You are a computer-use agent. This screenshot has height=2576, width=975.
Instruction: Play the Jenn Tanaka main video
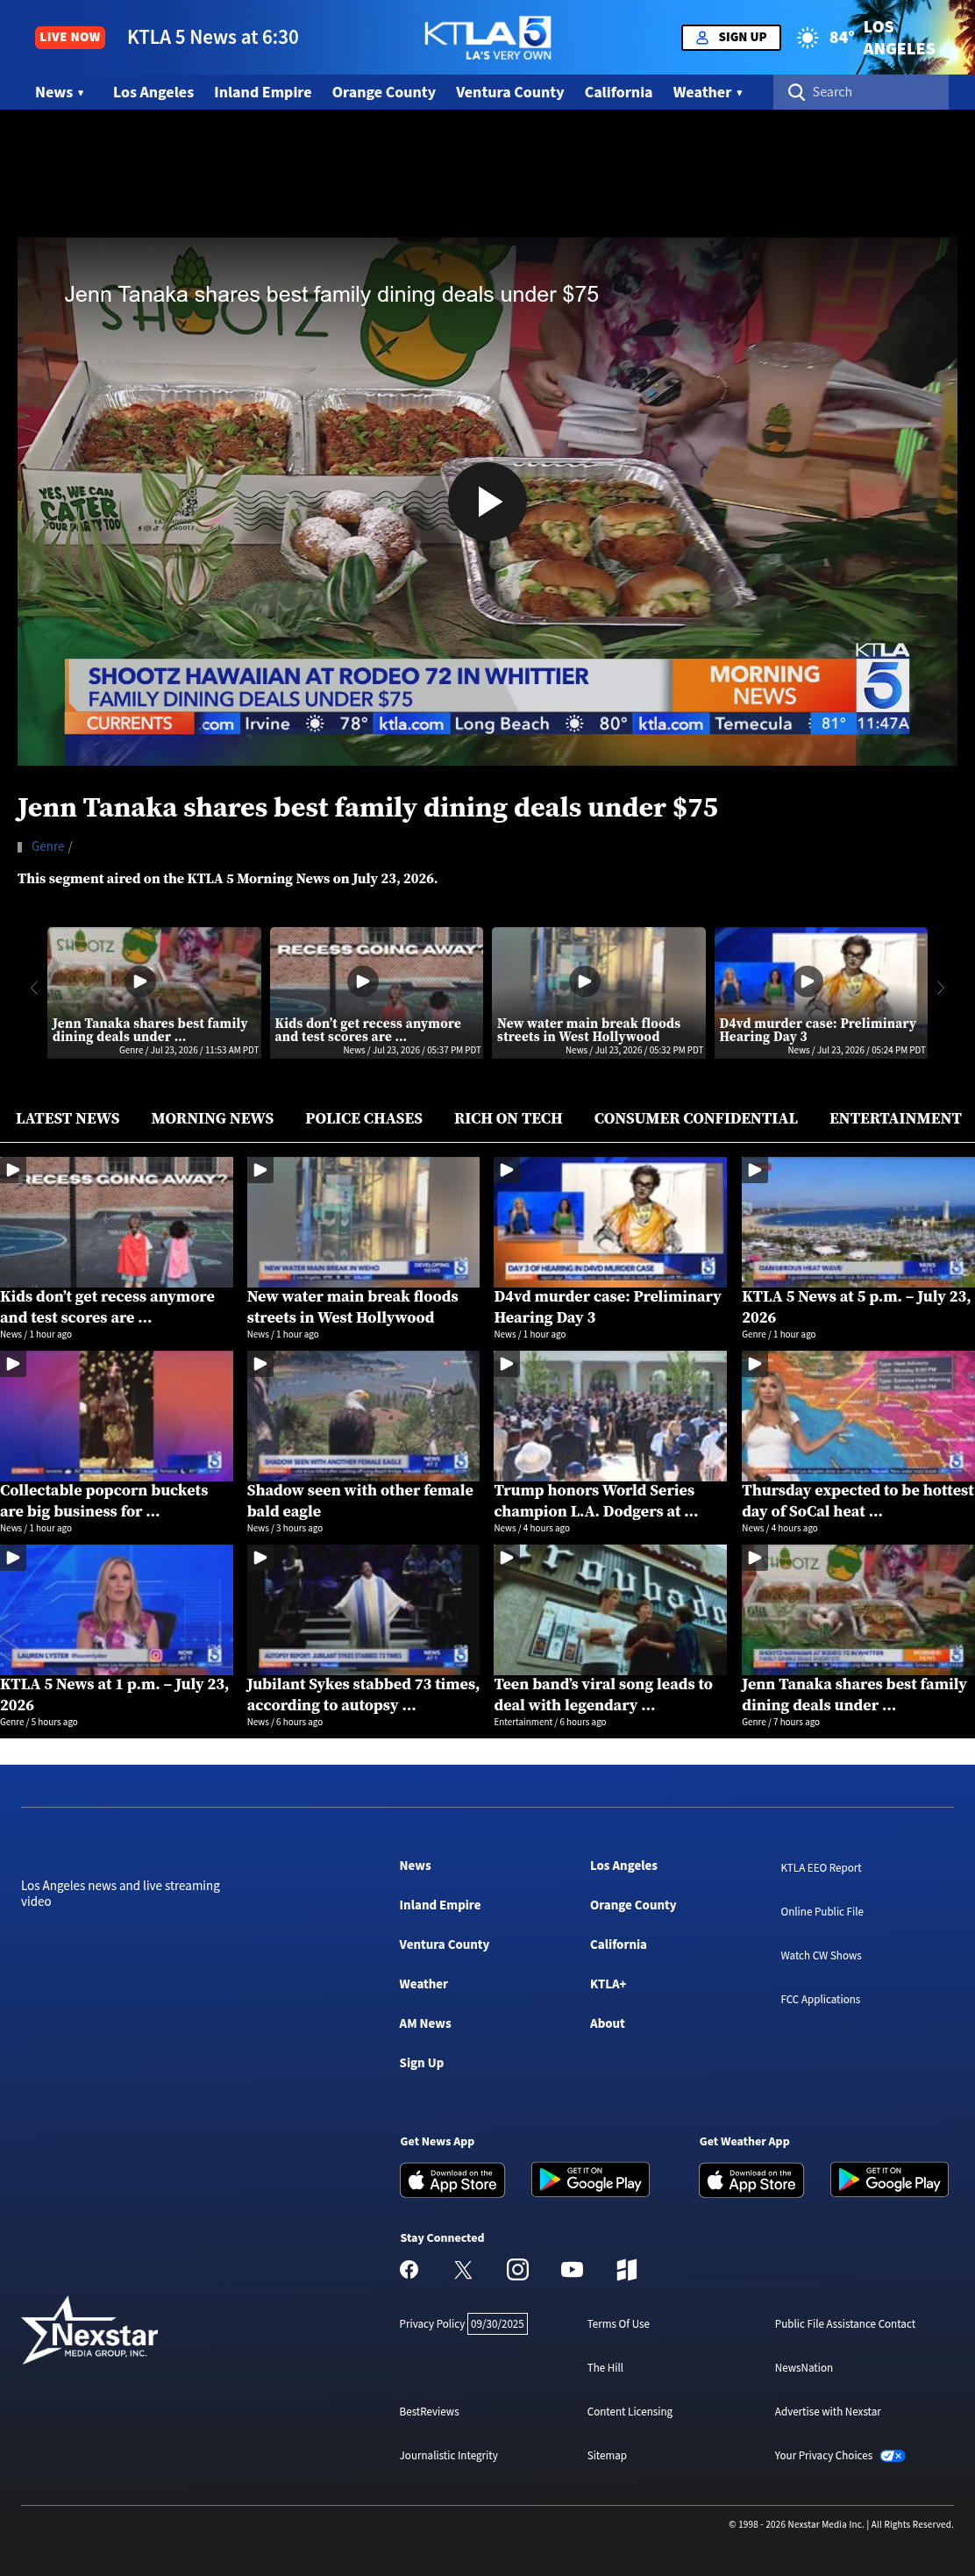coord(487,501)
